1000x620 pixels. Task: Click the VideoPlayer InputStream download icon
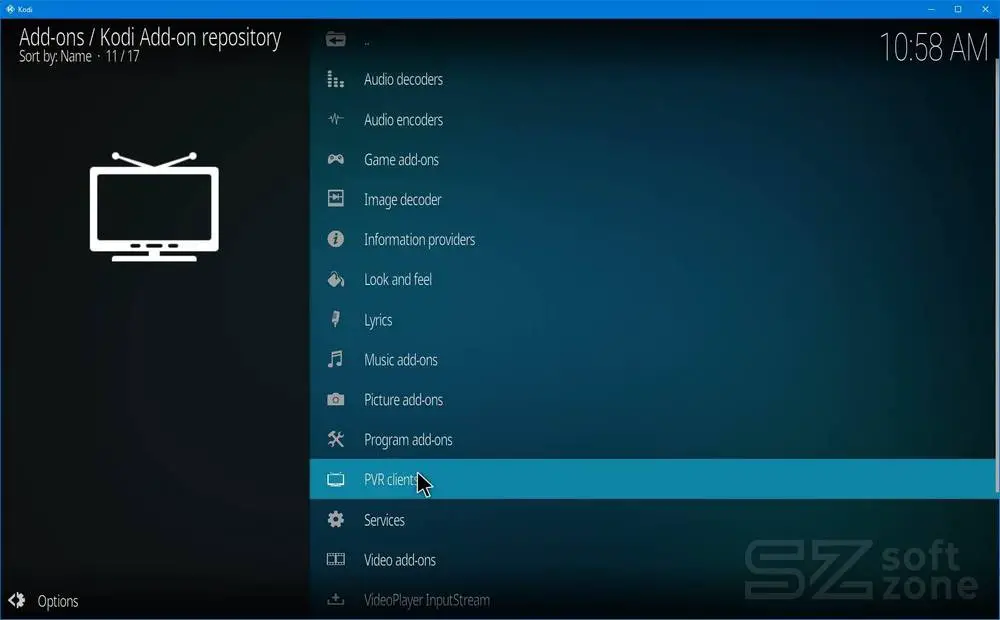pyautogui.click(x=335, y=600)
